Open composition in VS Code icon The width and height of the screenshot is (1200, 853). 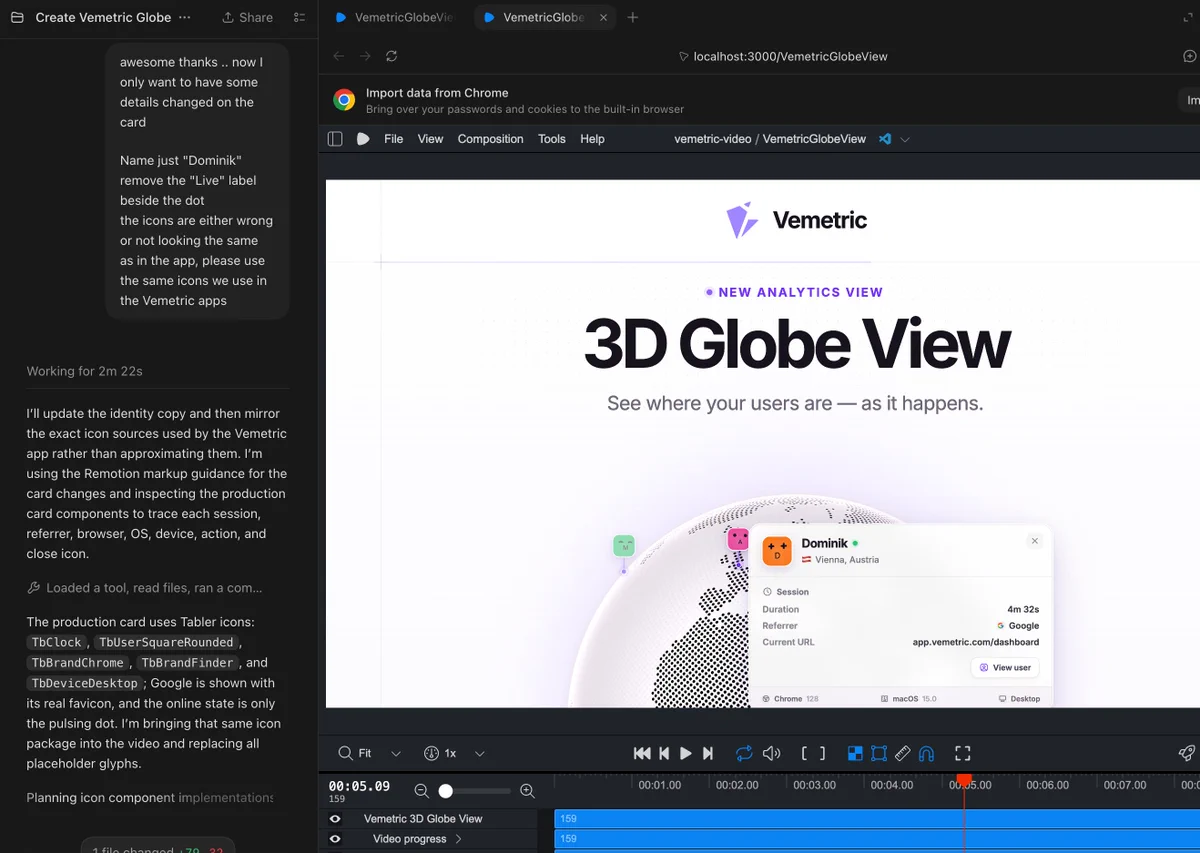click(x=885, y=139)
